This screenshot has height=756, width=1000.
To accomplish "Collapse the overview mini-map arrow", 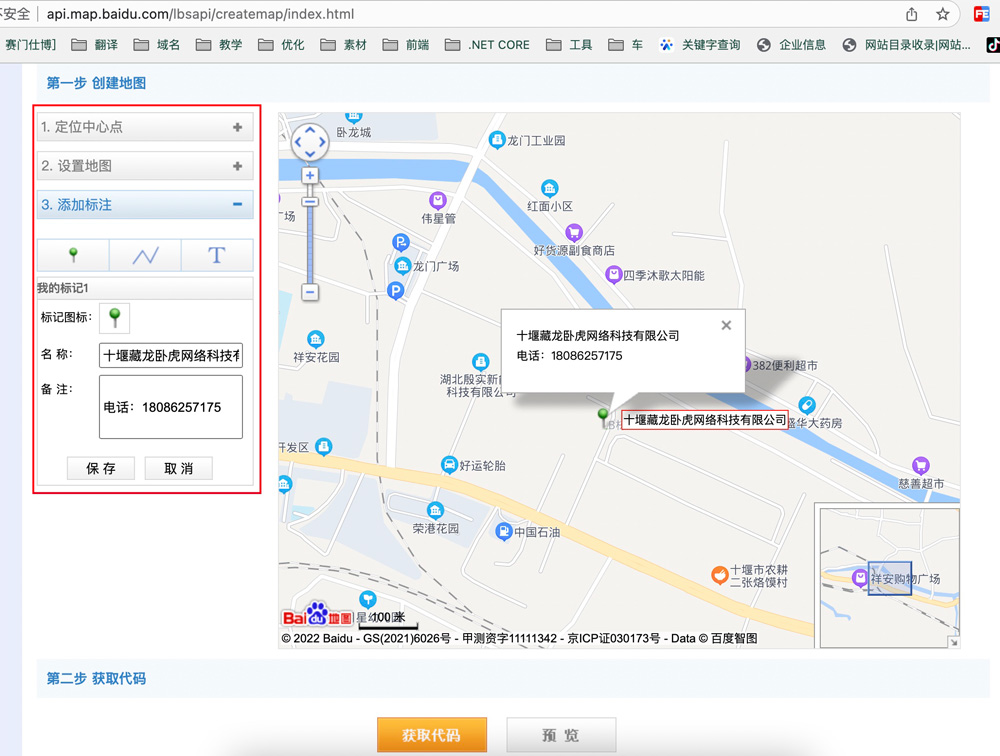I will click(x=953, y=642).
